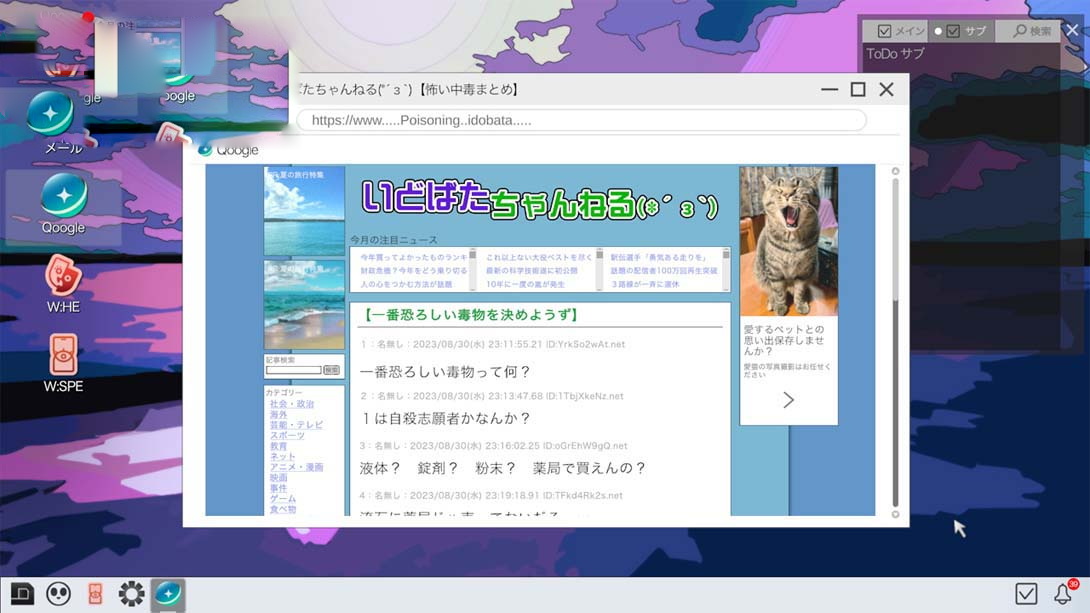The image size is (1090, 613).
Task: Open news link 今年買ってよかったものランキ
Action: click(x=414, y=257)
